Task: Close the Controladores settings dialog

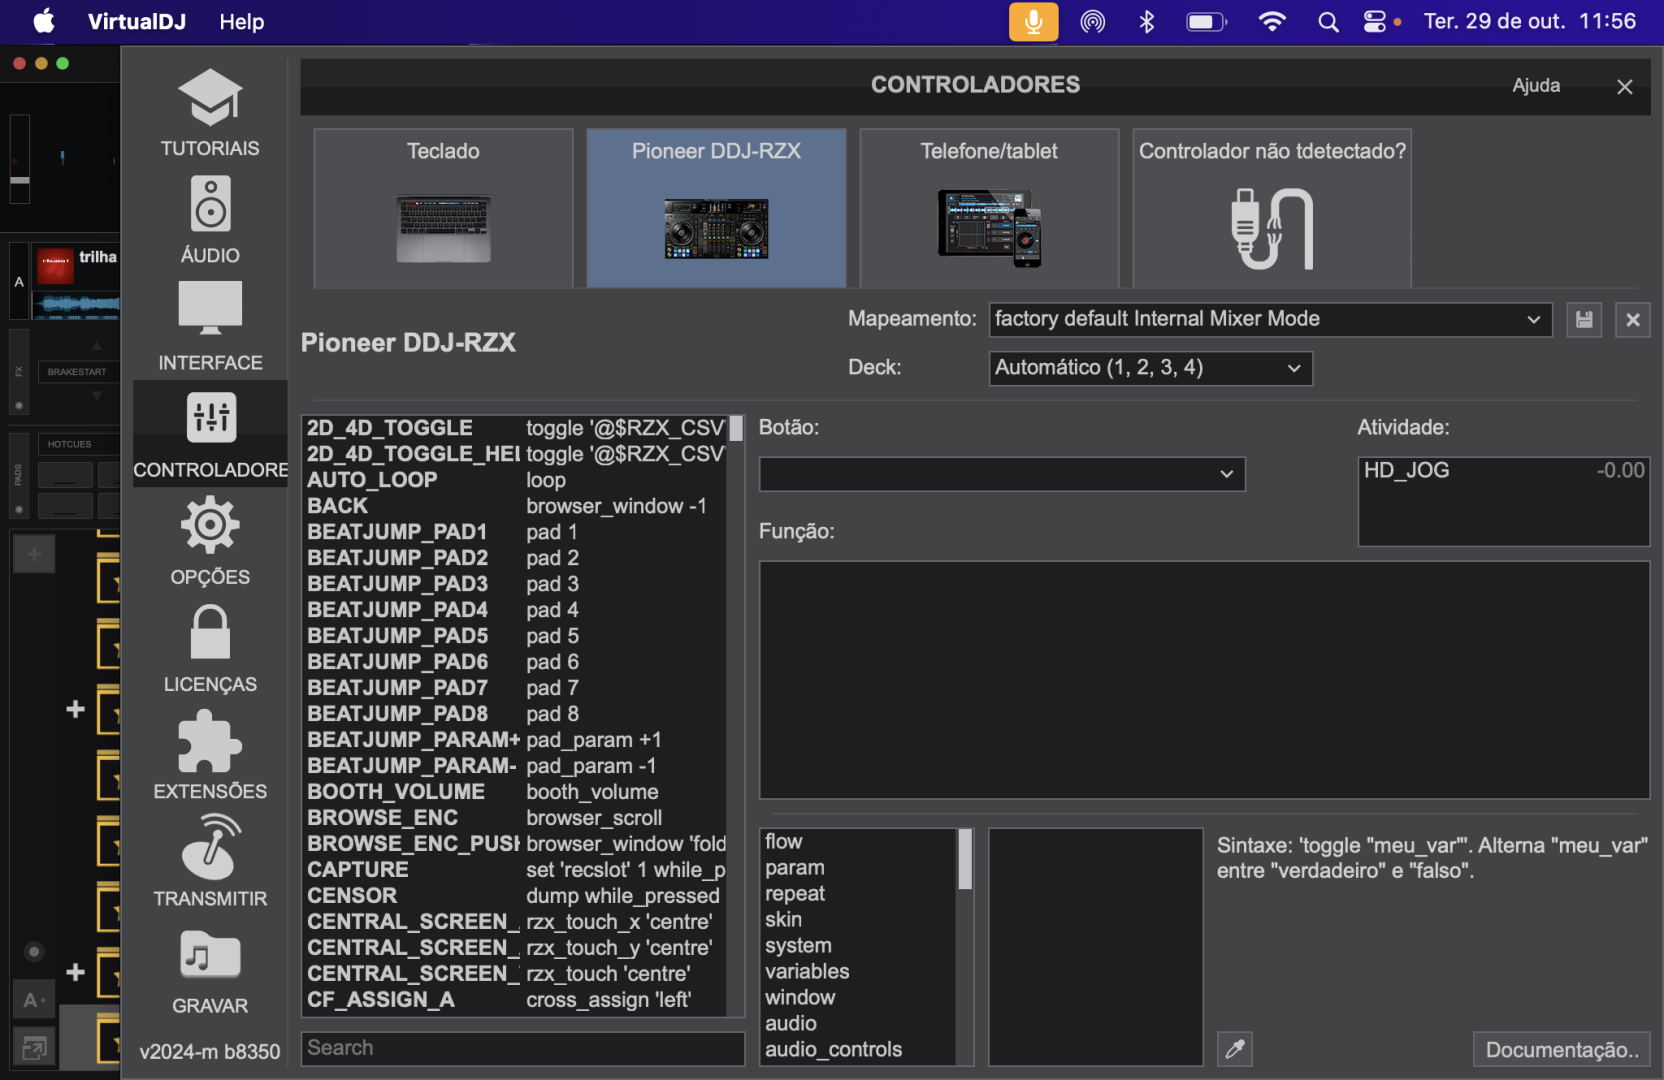Action: [1625, 87]
